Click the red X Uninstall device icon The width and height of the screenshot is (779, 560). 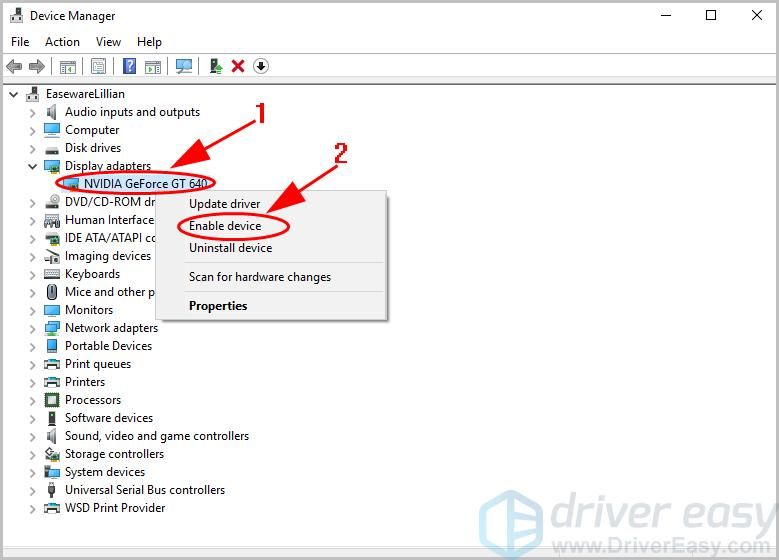(238, 67)
